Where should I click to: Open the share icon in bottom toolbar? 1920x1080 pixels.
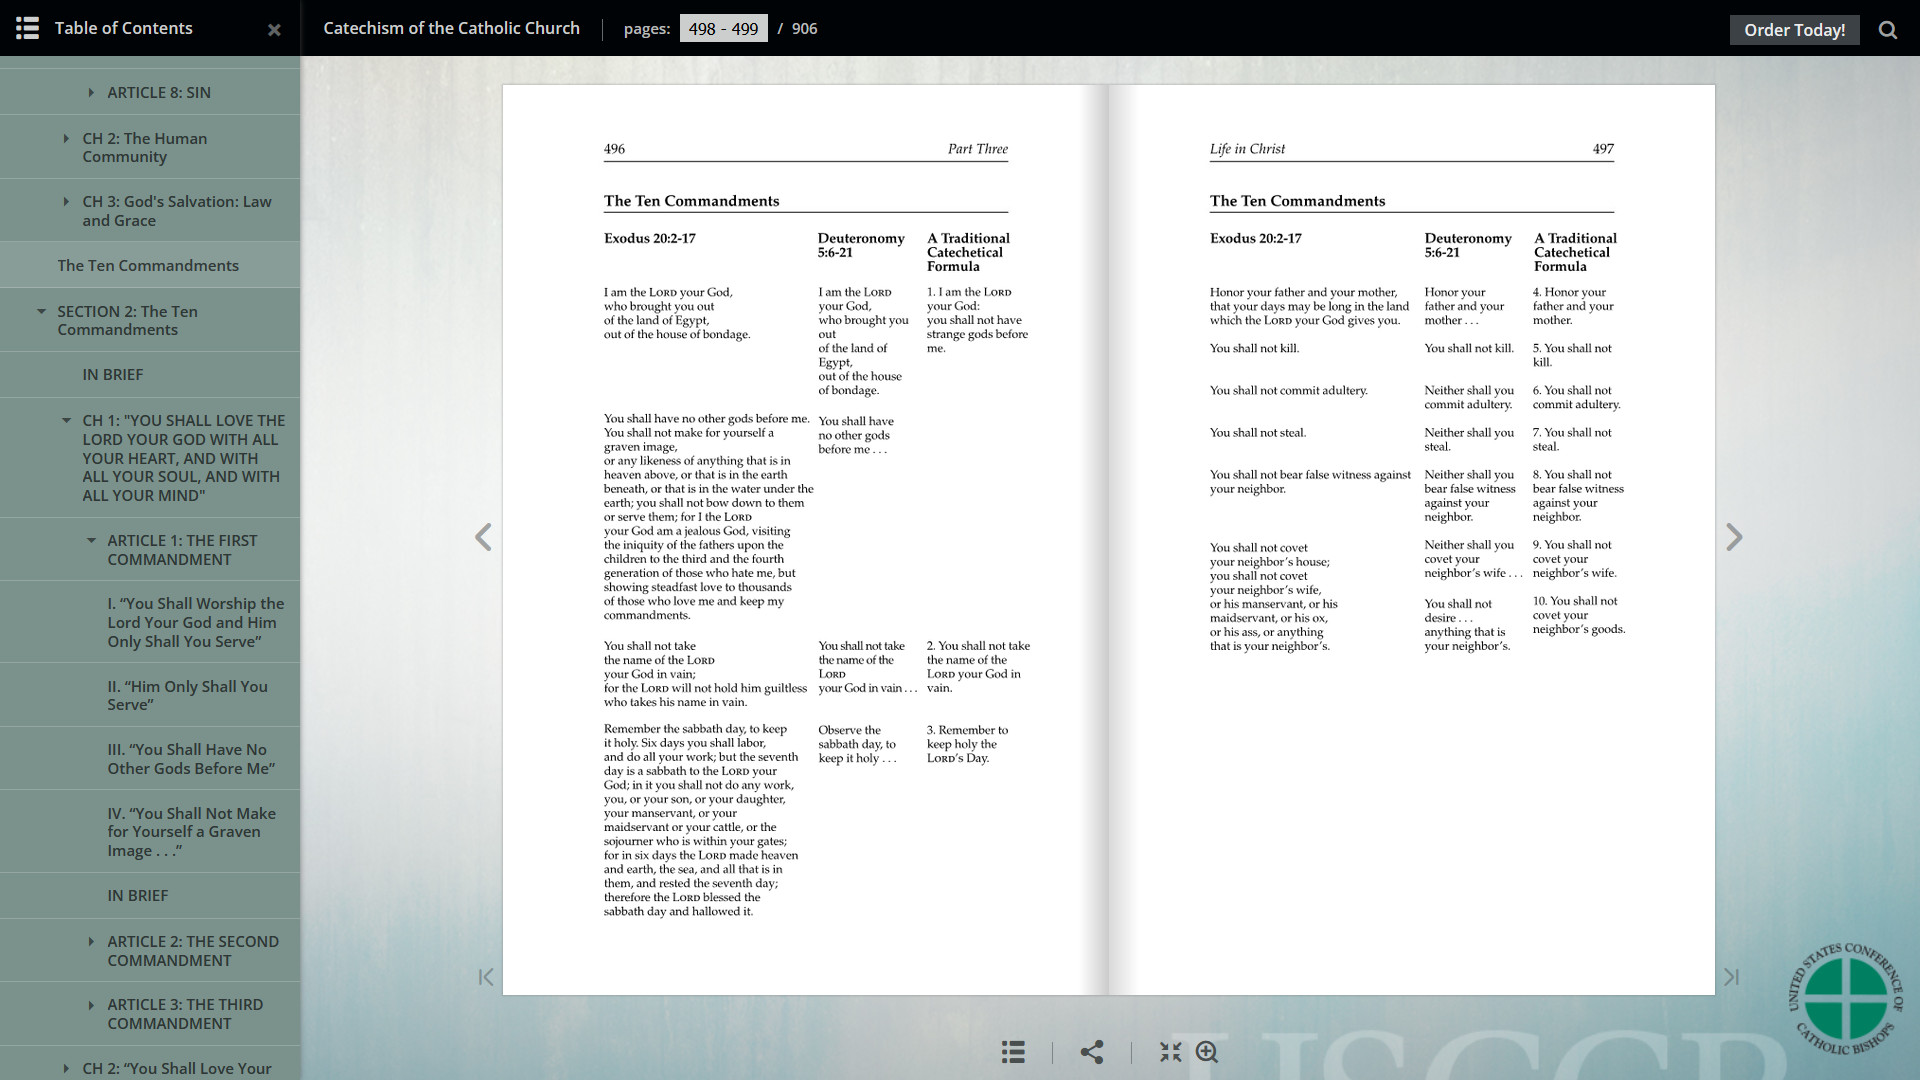1092,1052
